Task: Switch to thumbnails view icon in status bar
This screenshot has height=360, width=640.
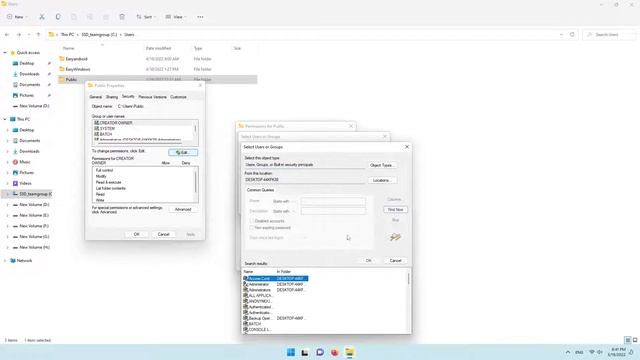Action: tap(635, 340)
